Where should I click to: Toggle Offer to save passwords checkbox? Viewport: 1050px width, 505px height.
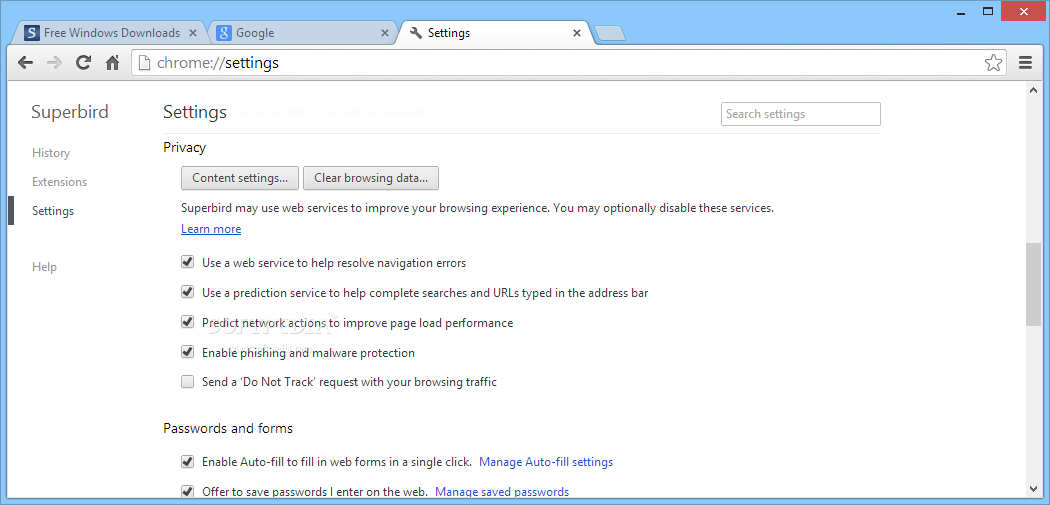click(x=188, y=491)
